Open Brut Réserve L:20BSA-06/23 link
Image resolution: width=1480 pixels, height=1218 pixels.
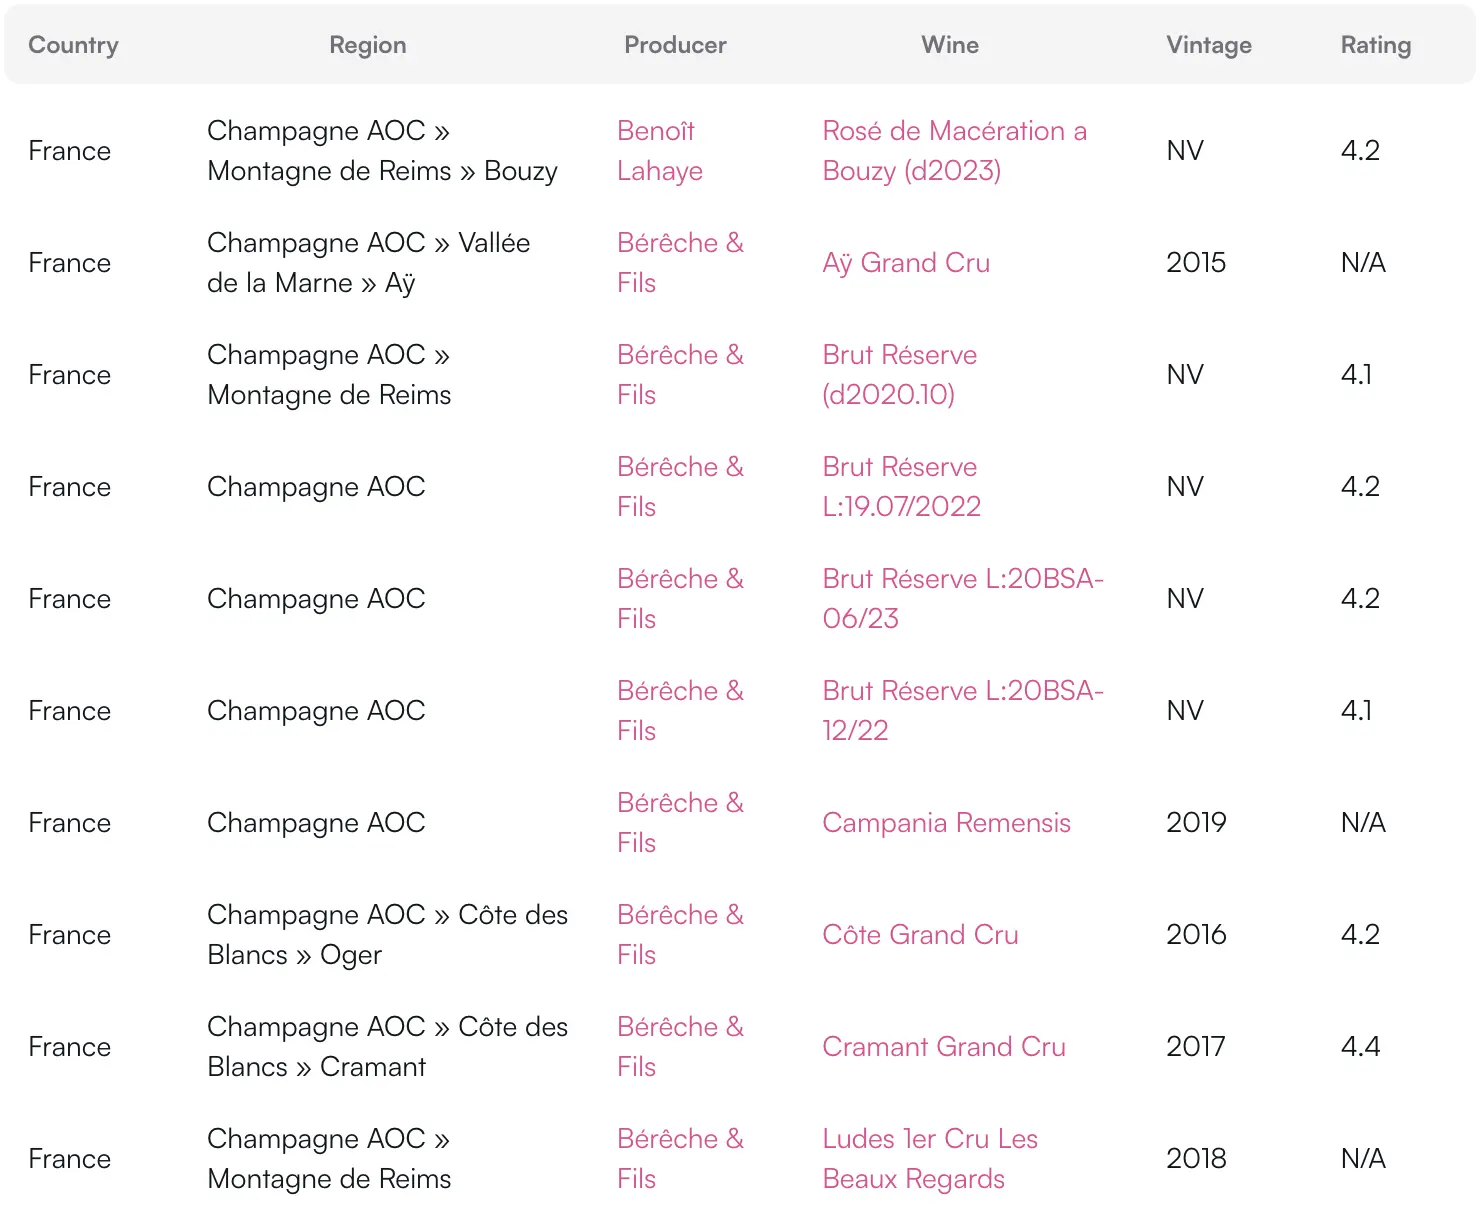pyautogui.click(x=961, y=599)
